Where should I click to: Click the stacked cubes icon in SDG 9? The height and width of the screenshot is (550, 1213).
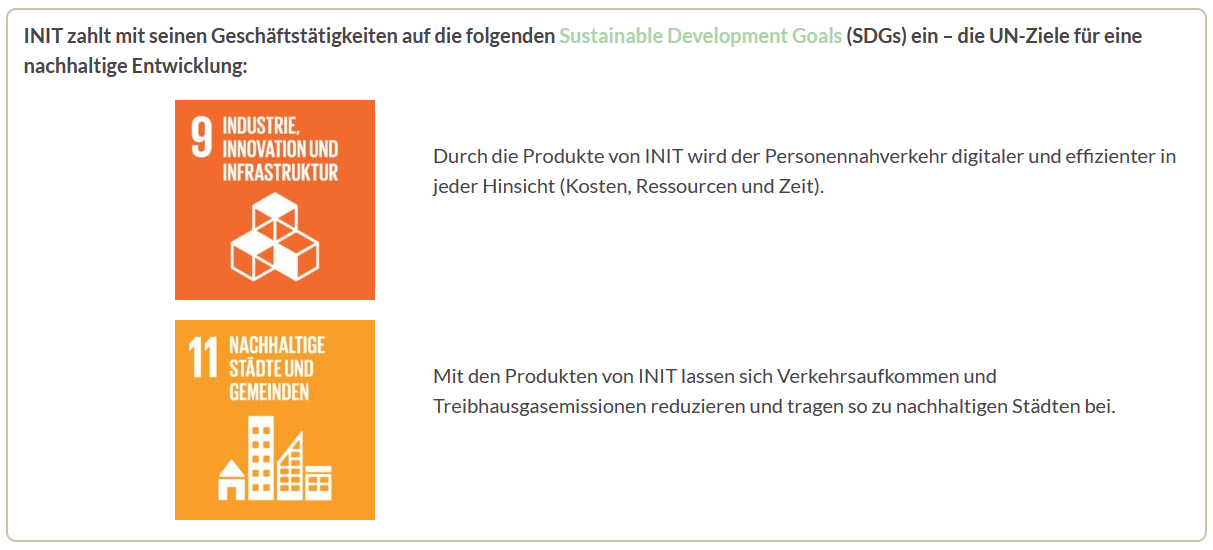click(275, 237)
